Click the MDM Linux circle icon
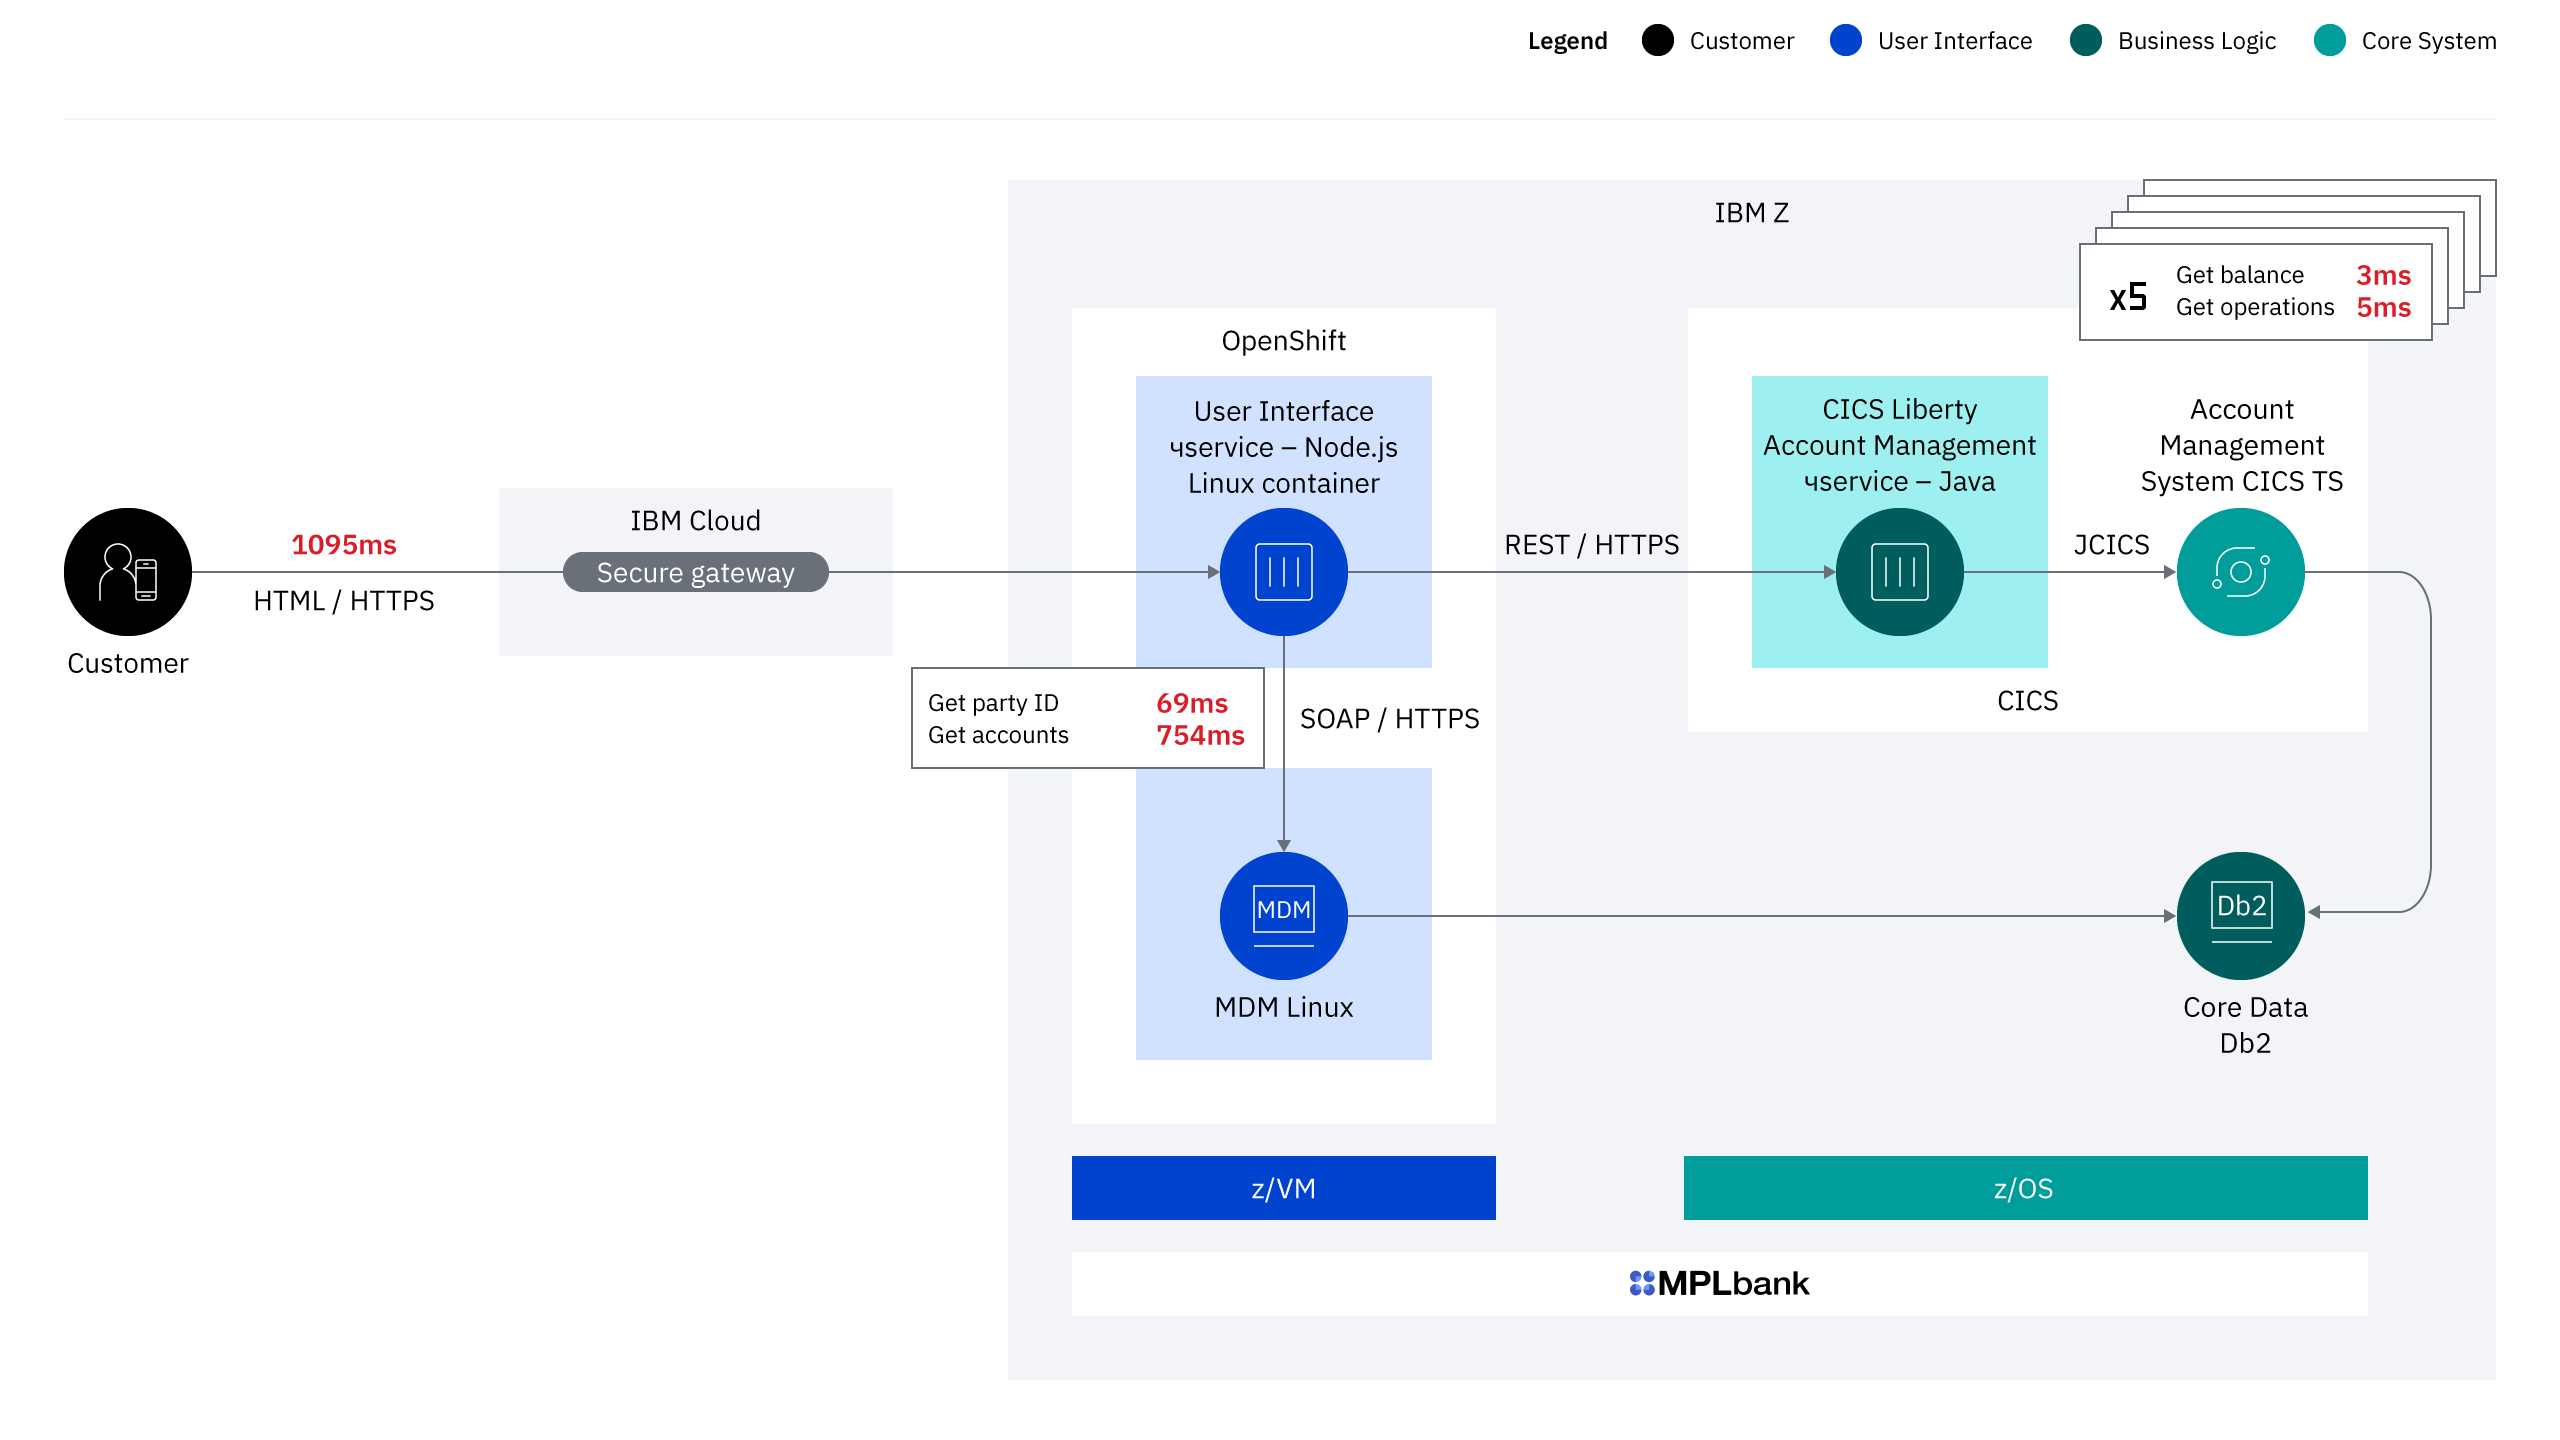The width and height of the screenshot is (2560, 1440). [1283, 915]
